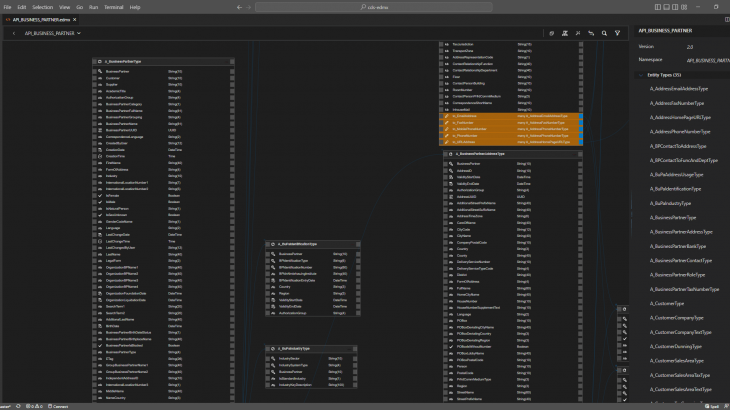
Task: Open the errors and warnings status indicator
Action: click(34, 406)
